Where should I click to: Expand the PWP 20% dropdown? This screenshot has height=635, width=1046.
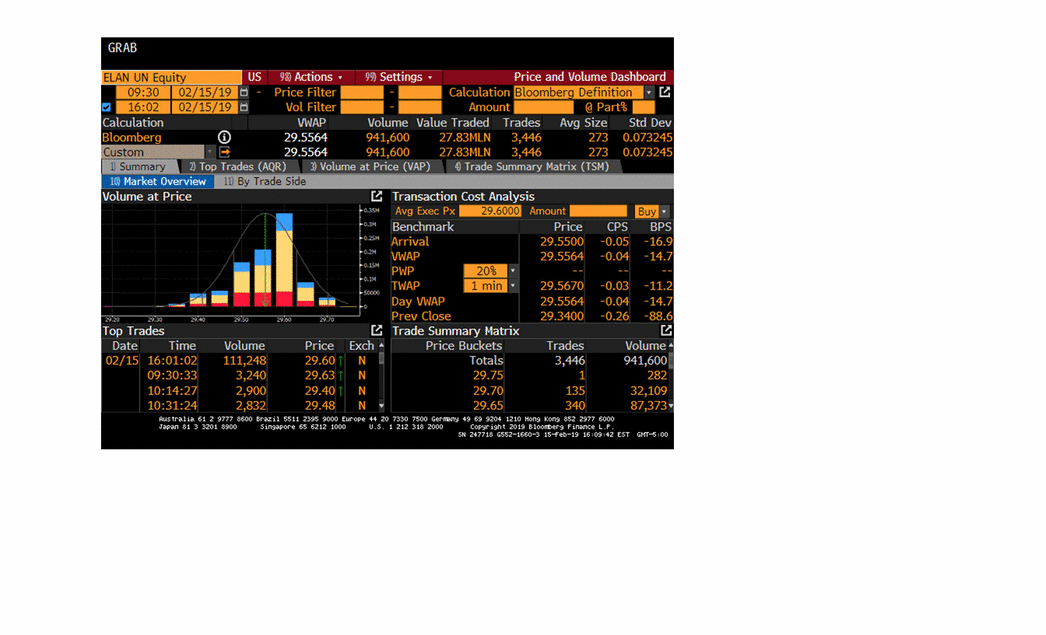(x=513, y=271)
